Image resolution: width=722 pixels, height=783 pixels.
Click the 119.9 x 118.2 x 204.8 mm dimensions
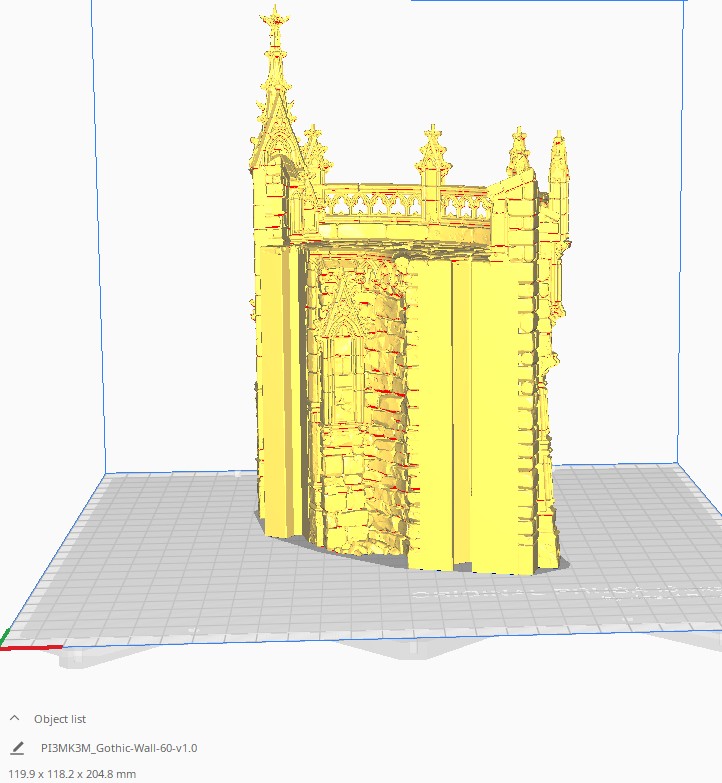72,774
